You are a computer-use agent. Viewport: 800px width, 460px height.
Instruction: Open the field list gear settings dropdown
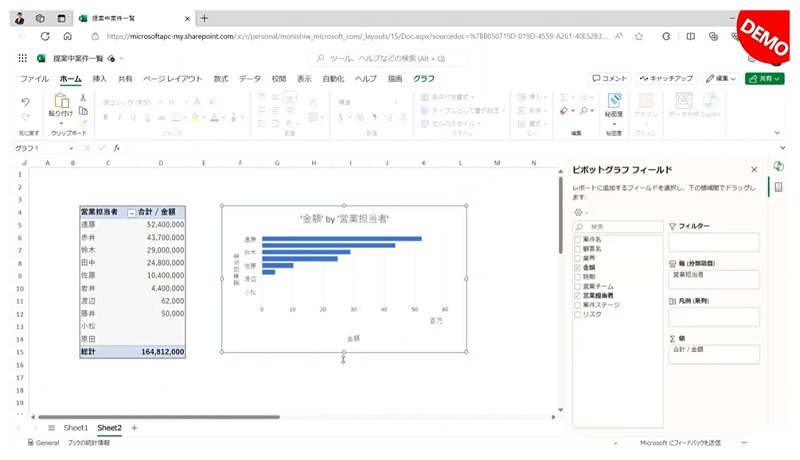(x=581, y=213)
